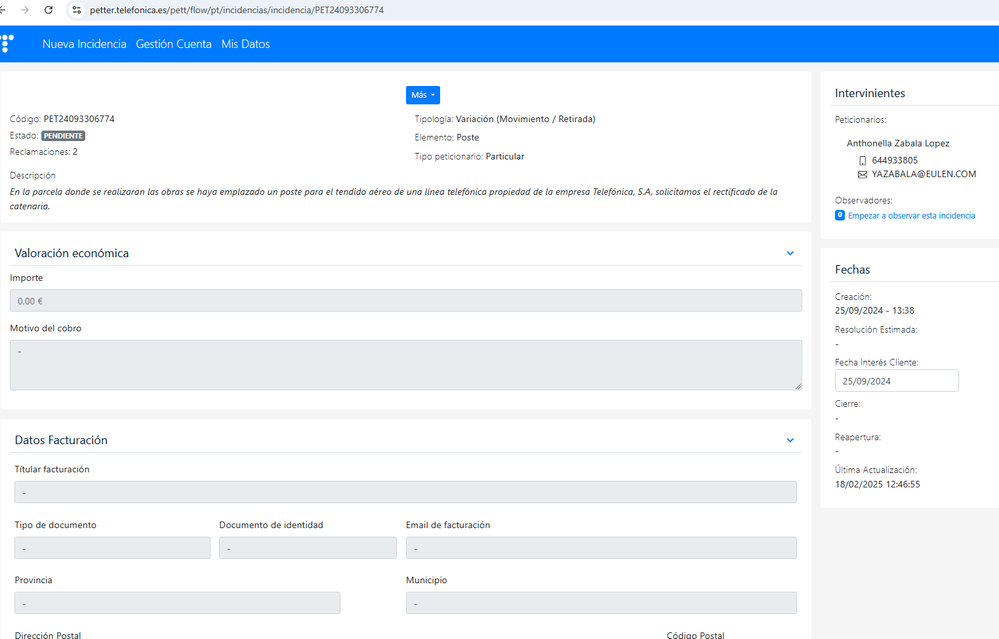Screen dimensions: 999x639
Task: Click the Email de facturación field
Action: [x=600, y=548]
